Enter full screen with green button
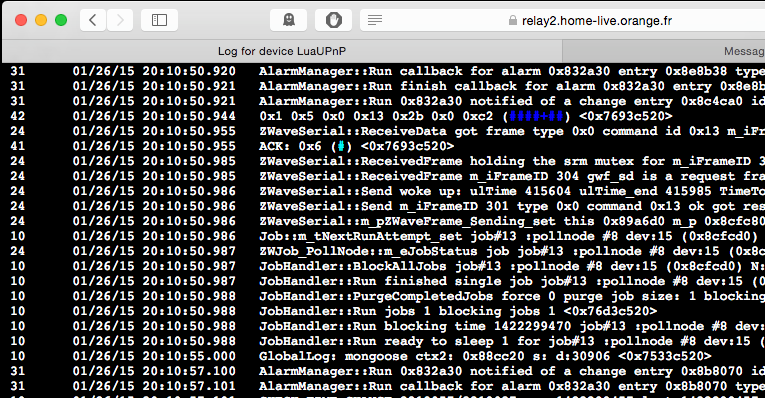This screenshot has width=765, height=398. click(61, 20)
